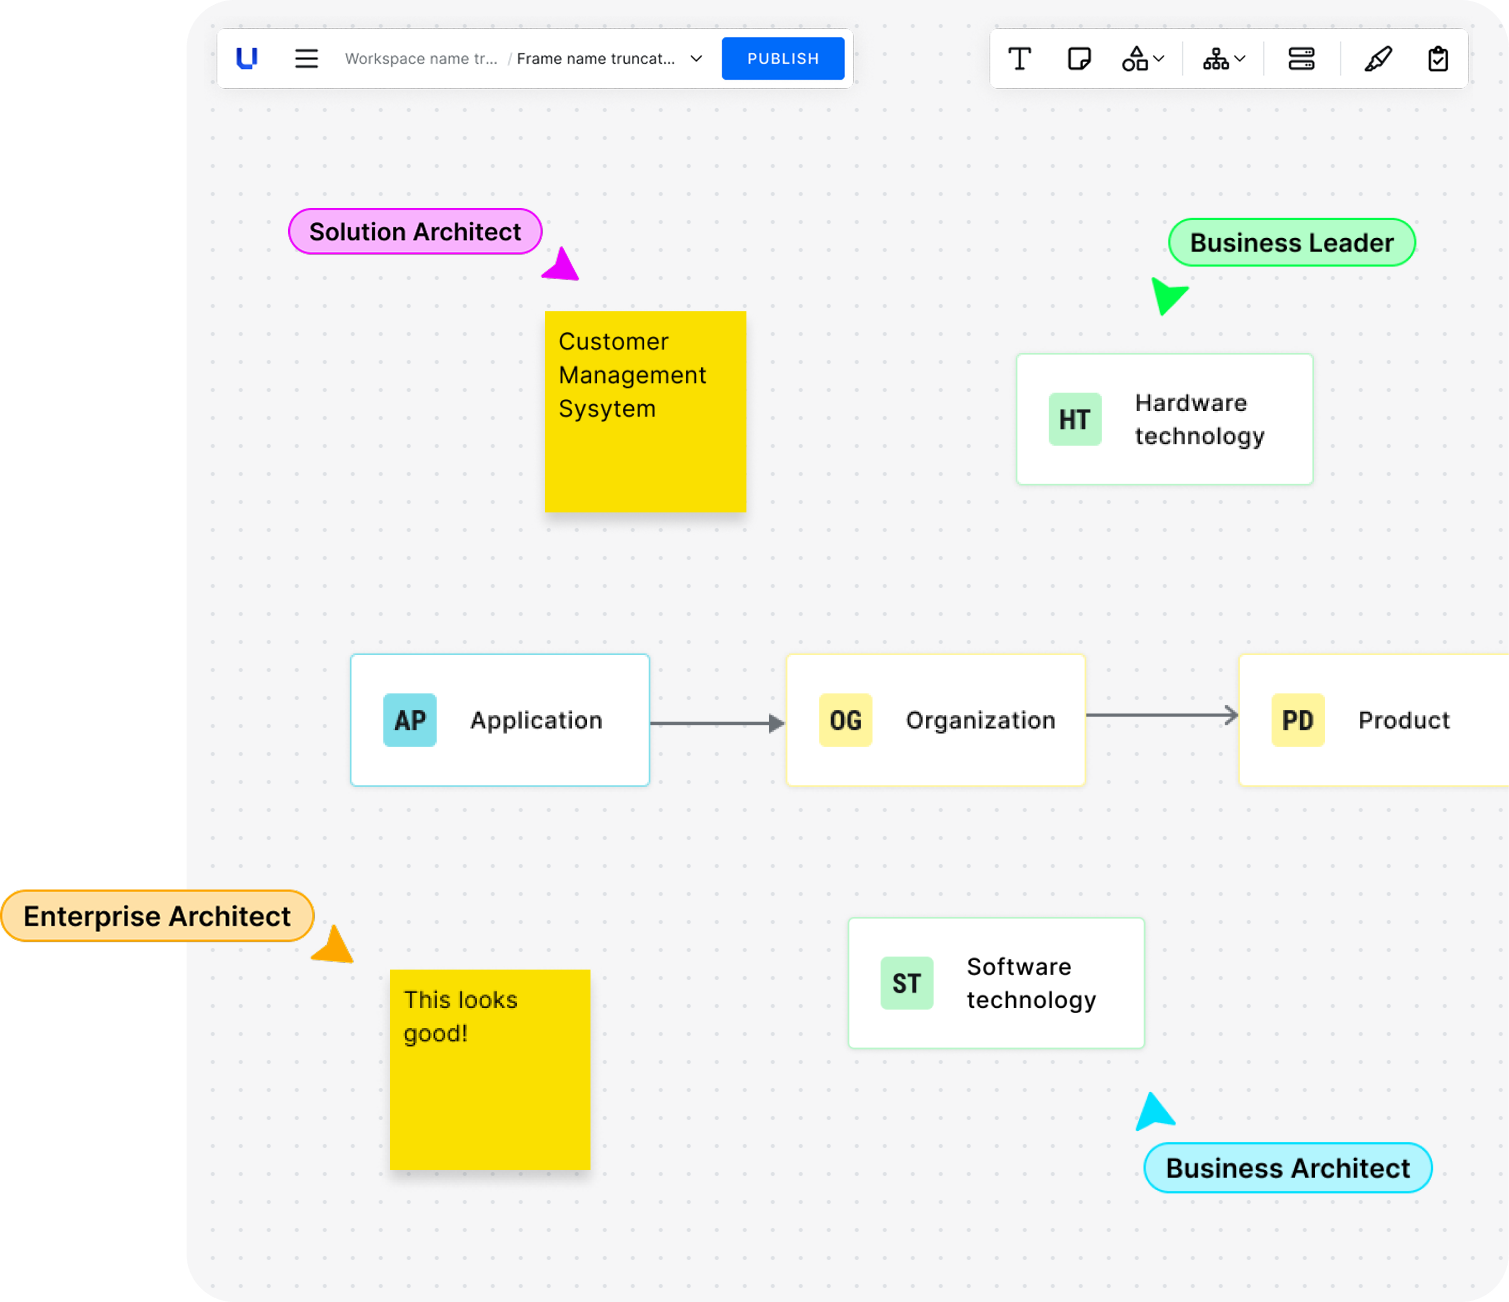Select the Text tool
The image size is (1509, 1302).
[x=1019, y=59]
